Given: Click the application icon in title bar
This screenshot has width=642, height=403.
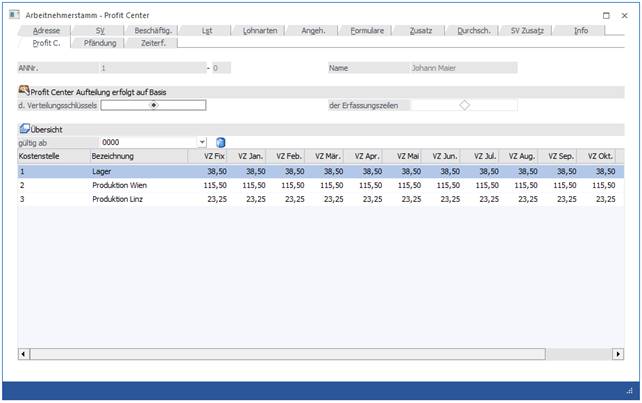Looking at the screenshot, I should 10,16.
